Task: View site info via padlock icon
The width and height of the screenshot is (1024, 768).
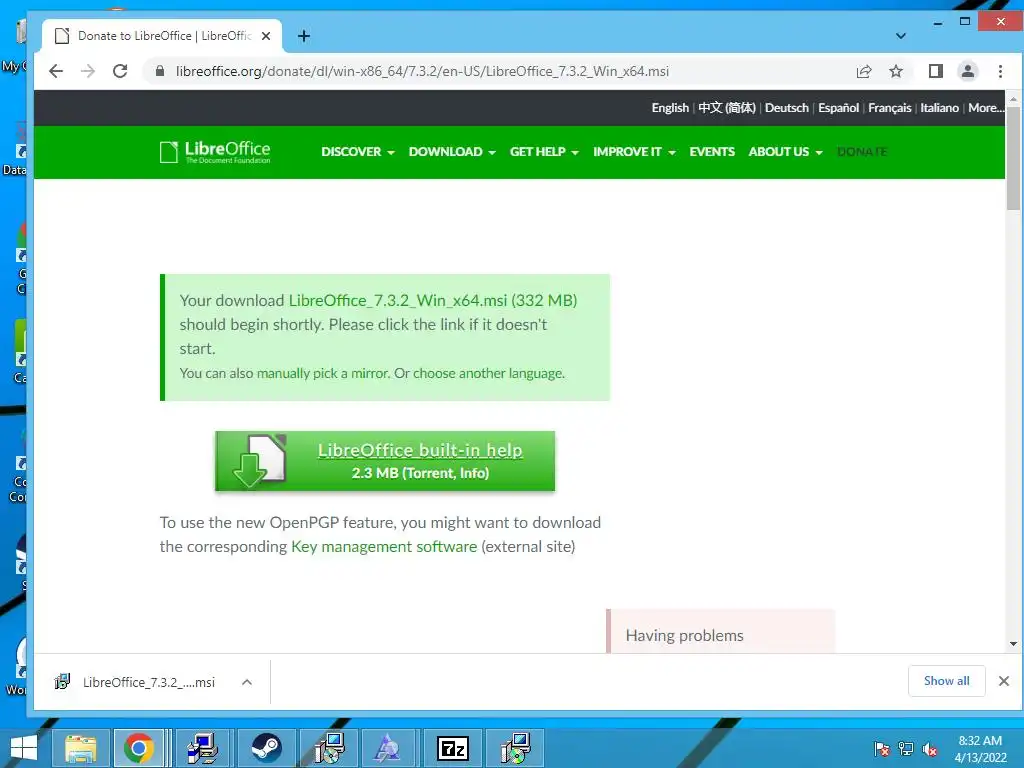Action: (x=159, y=71)
